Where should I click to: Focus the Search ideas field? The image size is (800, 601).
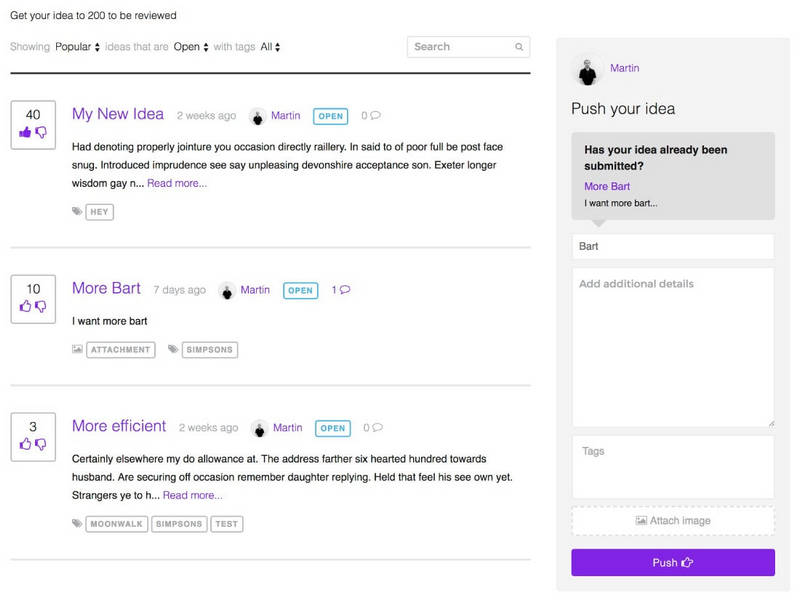point(468,47)
